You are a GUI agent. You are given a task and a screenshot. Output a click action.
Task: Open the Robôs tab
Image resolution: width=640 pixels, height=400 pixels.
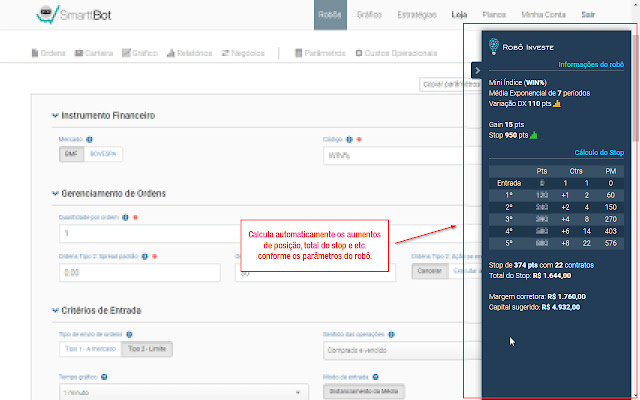tap(330, 15)
